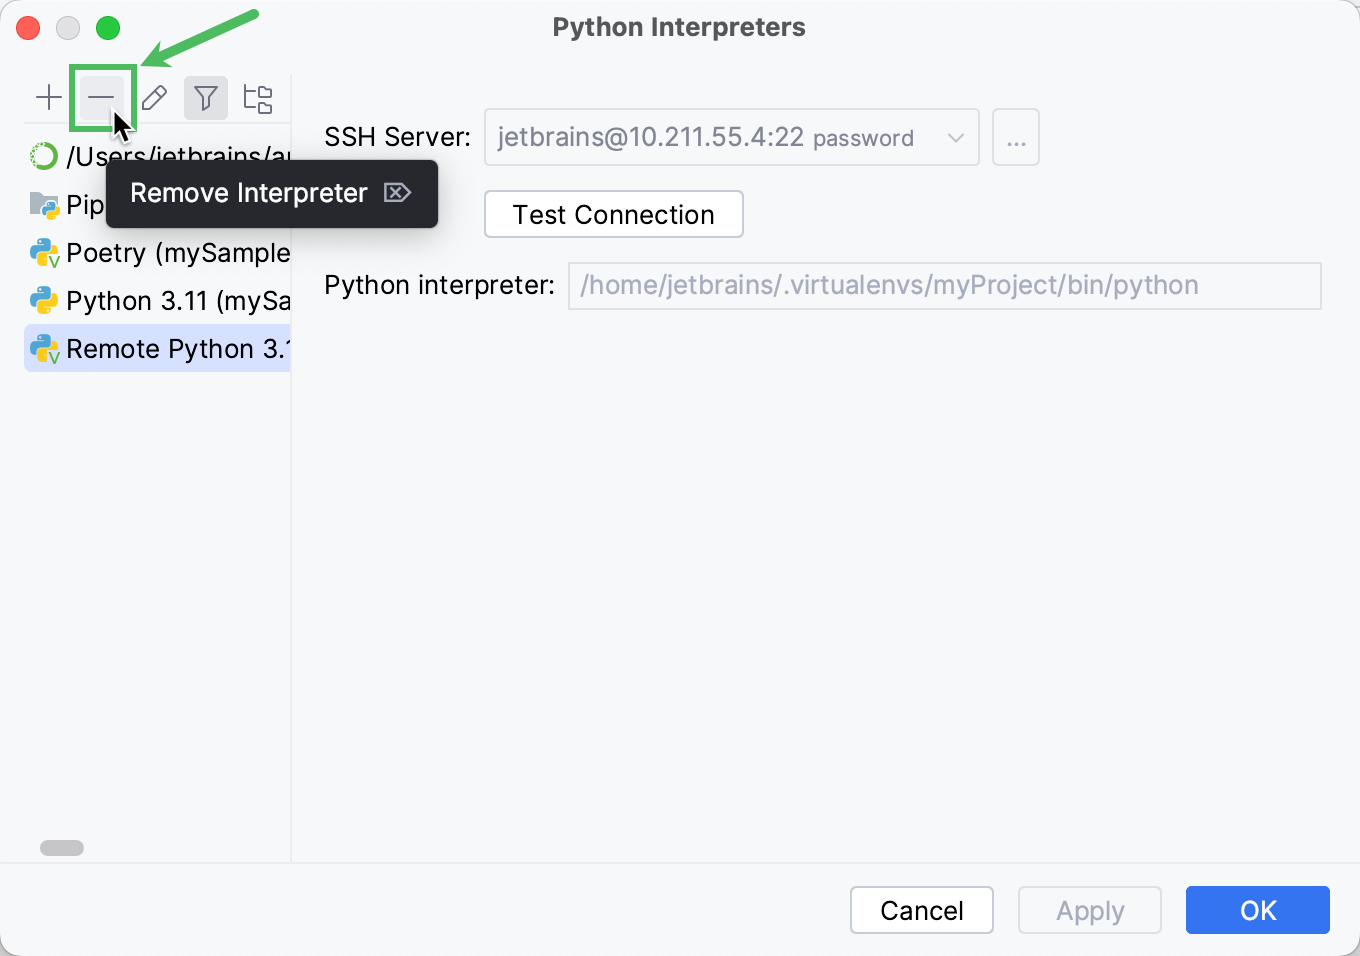Confirm changes with the OK button

click(x=1257, y=910)
